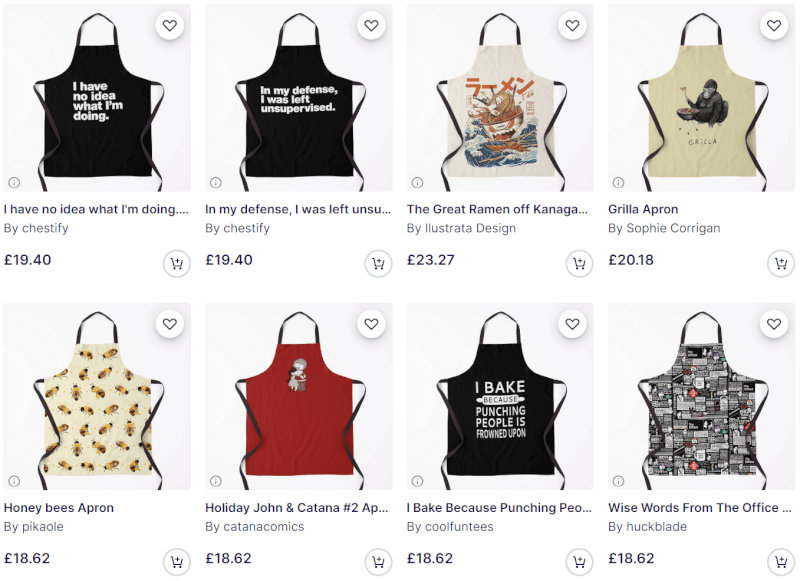Open Grilla Apron product title
Viewport: 800px width, 581px height.
[x=643, y=209]
